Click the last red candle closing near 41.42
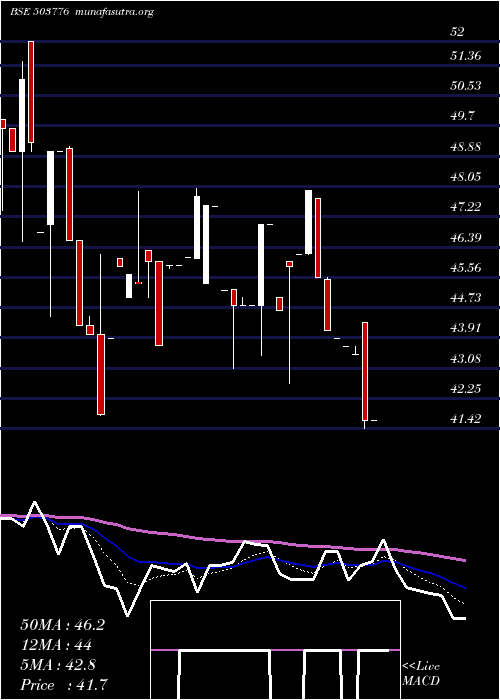This screenshot has width=500, height=700. tap(365, 371)
